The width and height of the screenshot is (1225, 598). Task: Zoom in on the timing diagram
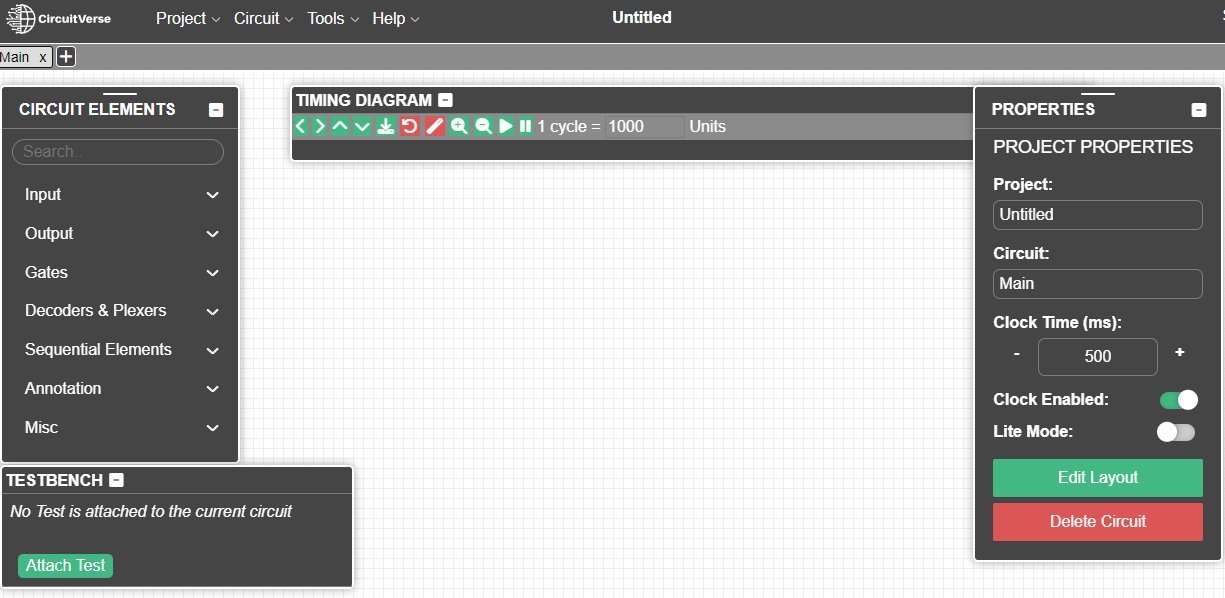459,126
